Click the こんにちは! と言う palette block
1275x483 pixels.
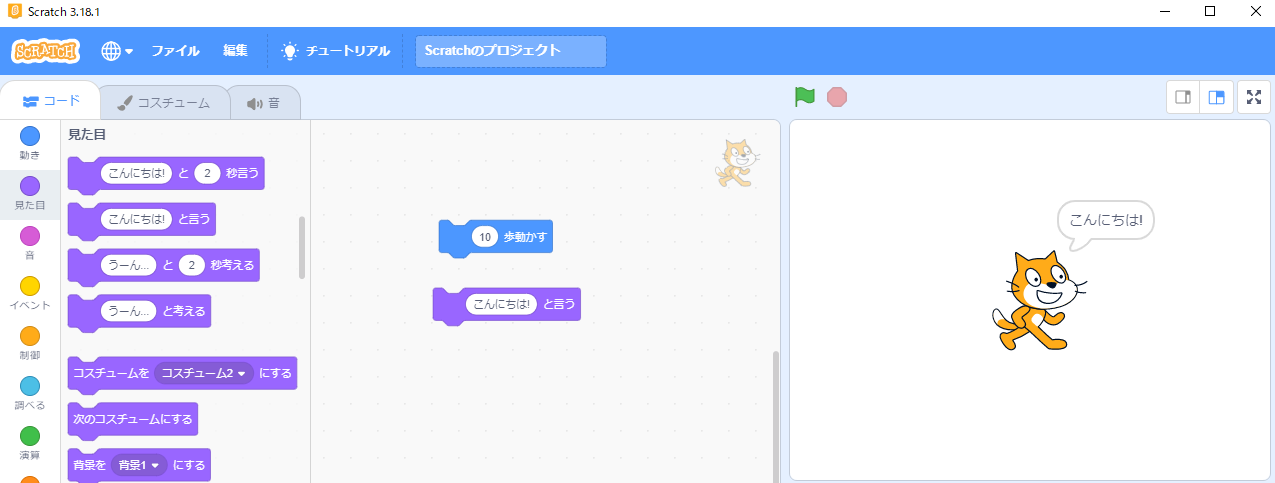point(141,220)
